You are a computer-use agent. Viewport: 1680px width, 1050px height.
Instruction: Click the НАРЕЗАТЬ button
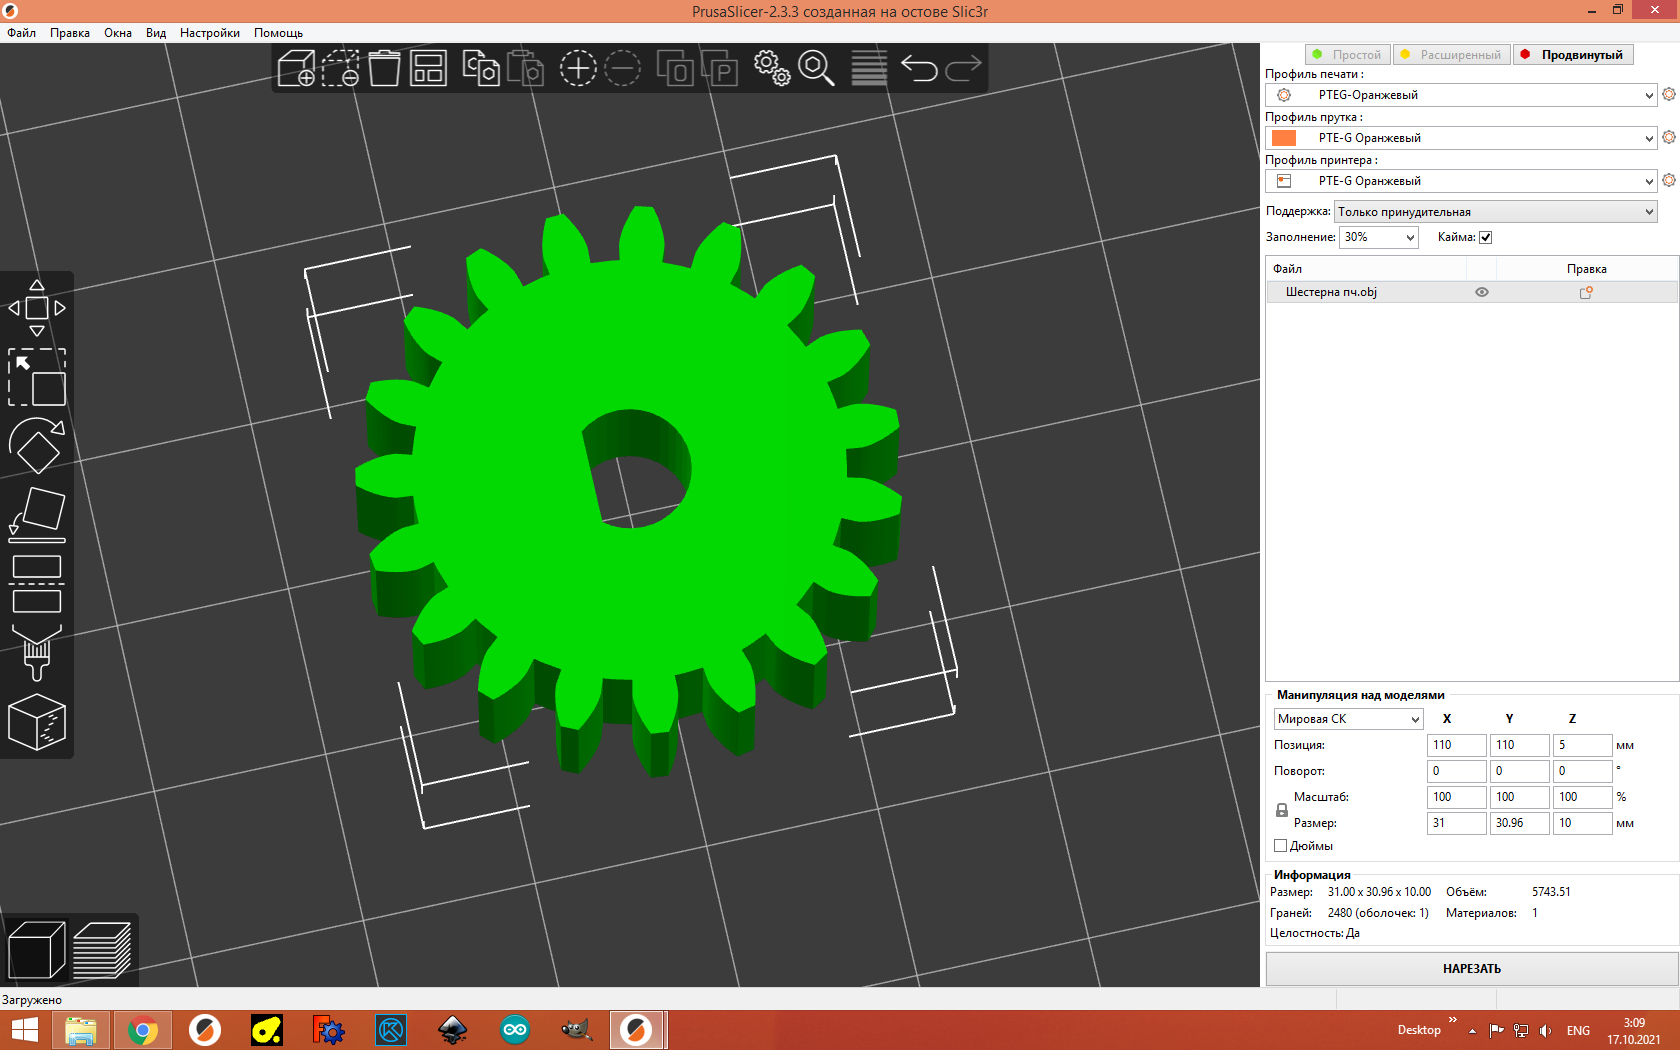pyautogui.click(x=1471, y=969)
